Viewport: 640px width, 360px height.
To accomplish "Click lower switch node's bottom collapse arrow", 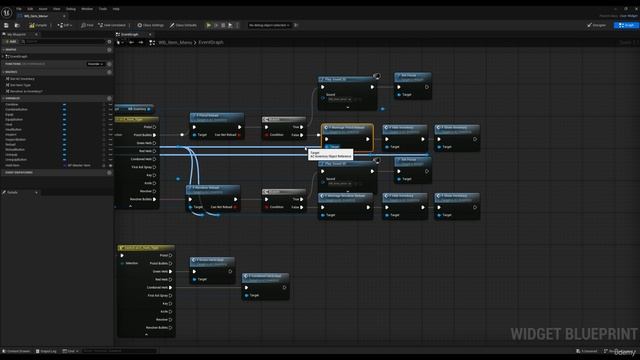I will [147, 334].
